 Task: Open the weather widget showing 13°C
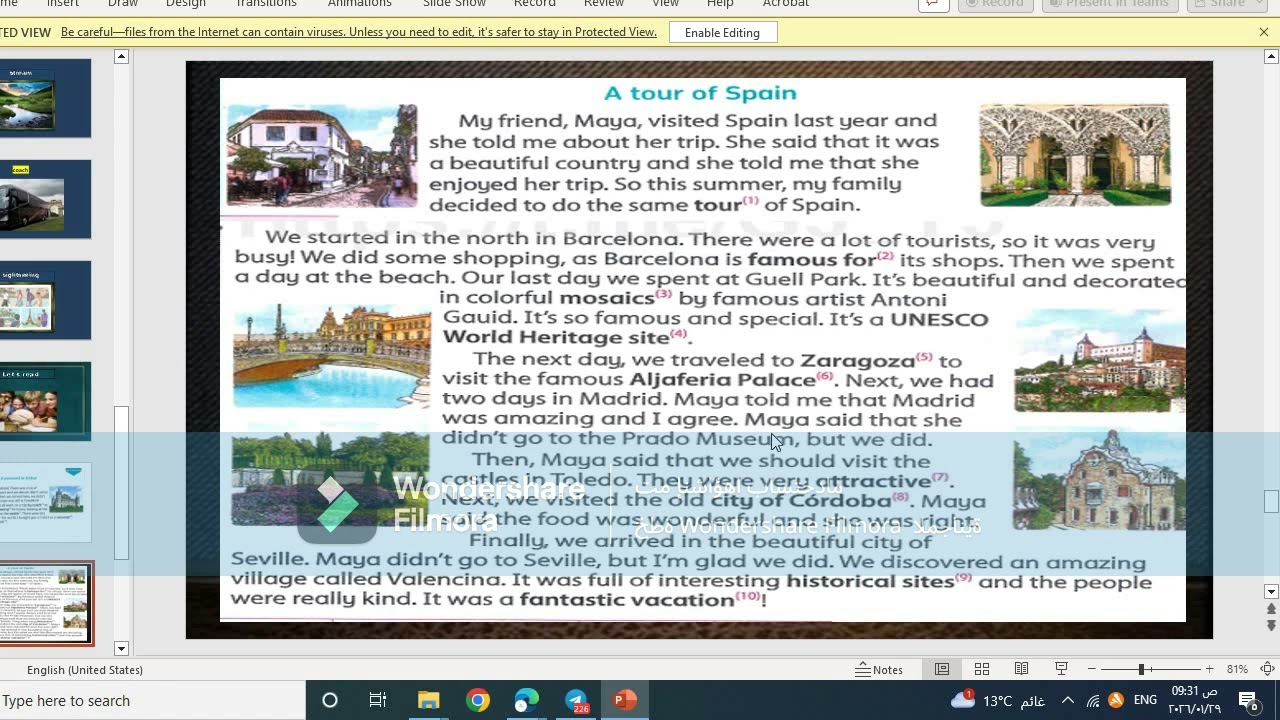click(x=997, y=700)
